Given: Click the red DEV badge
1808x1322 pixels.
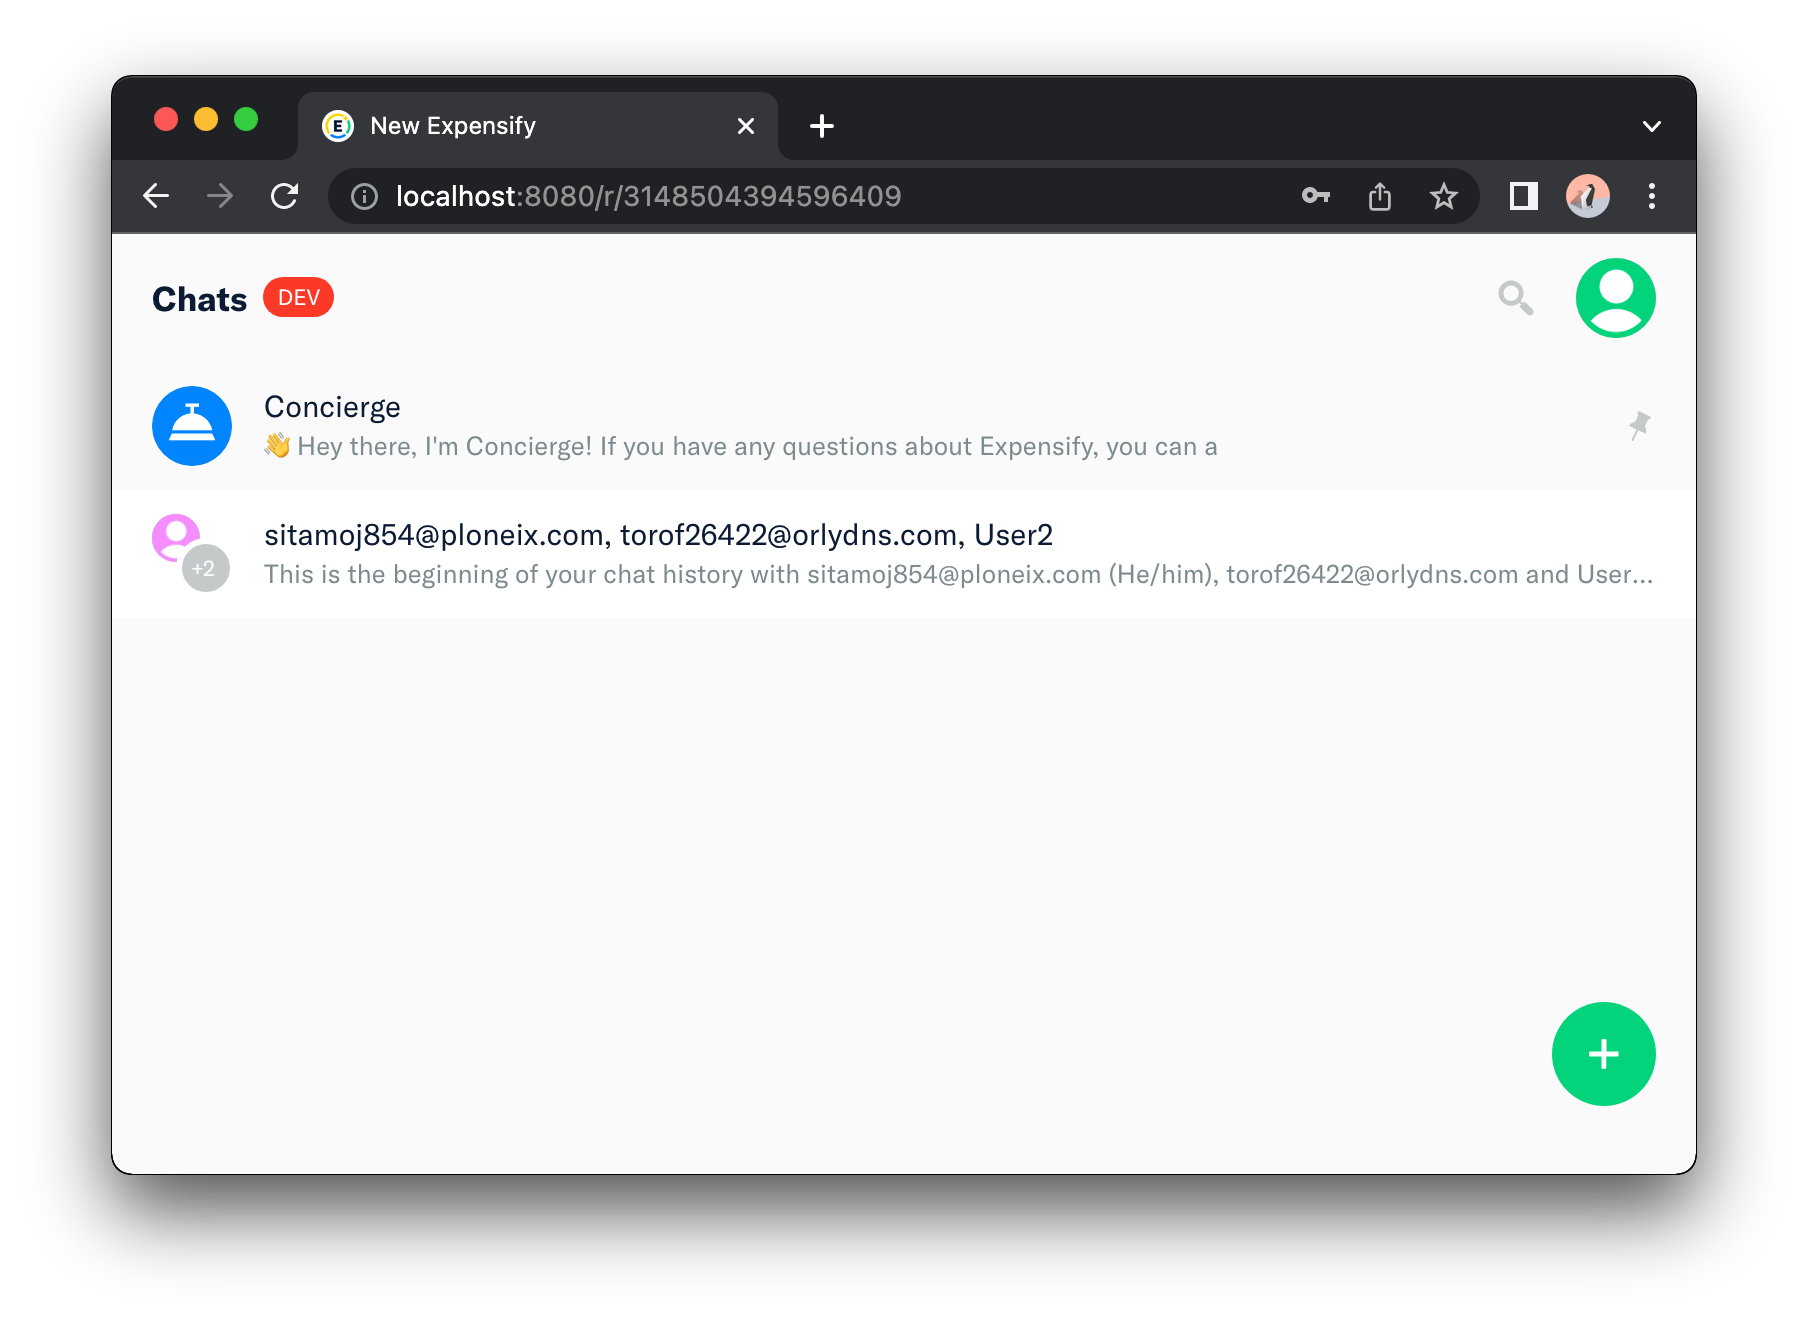Looking at the screenshot, I should coord(298,298).
